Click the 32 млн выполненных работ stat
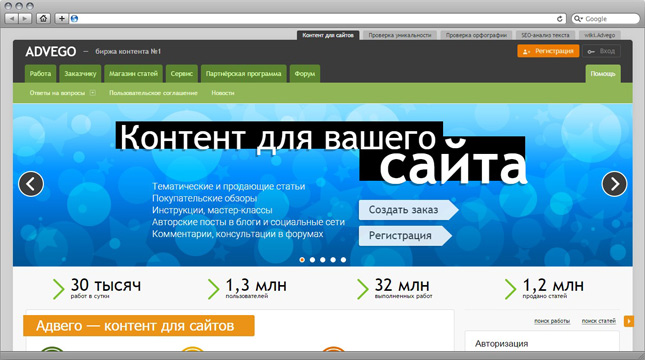 [395, 288]
